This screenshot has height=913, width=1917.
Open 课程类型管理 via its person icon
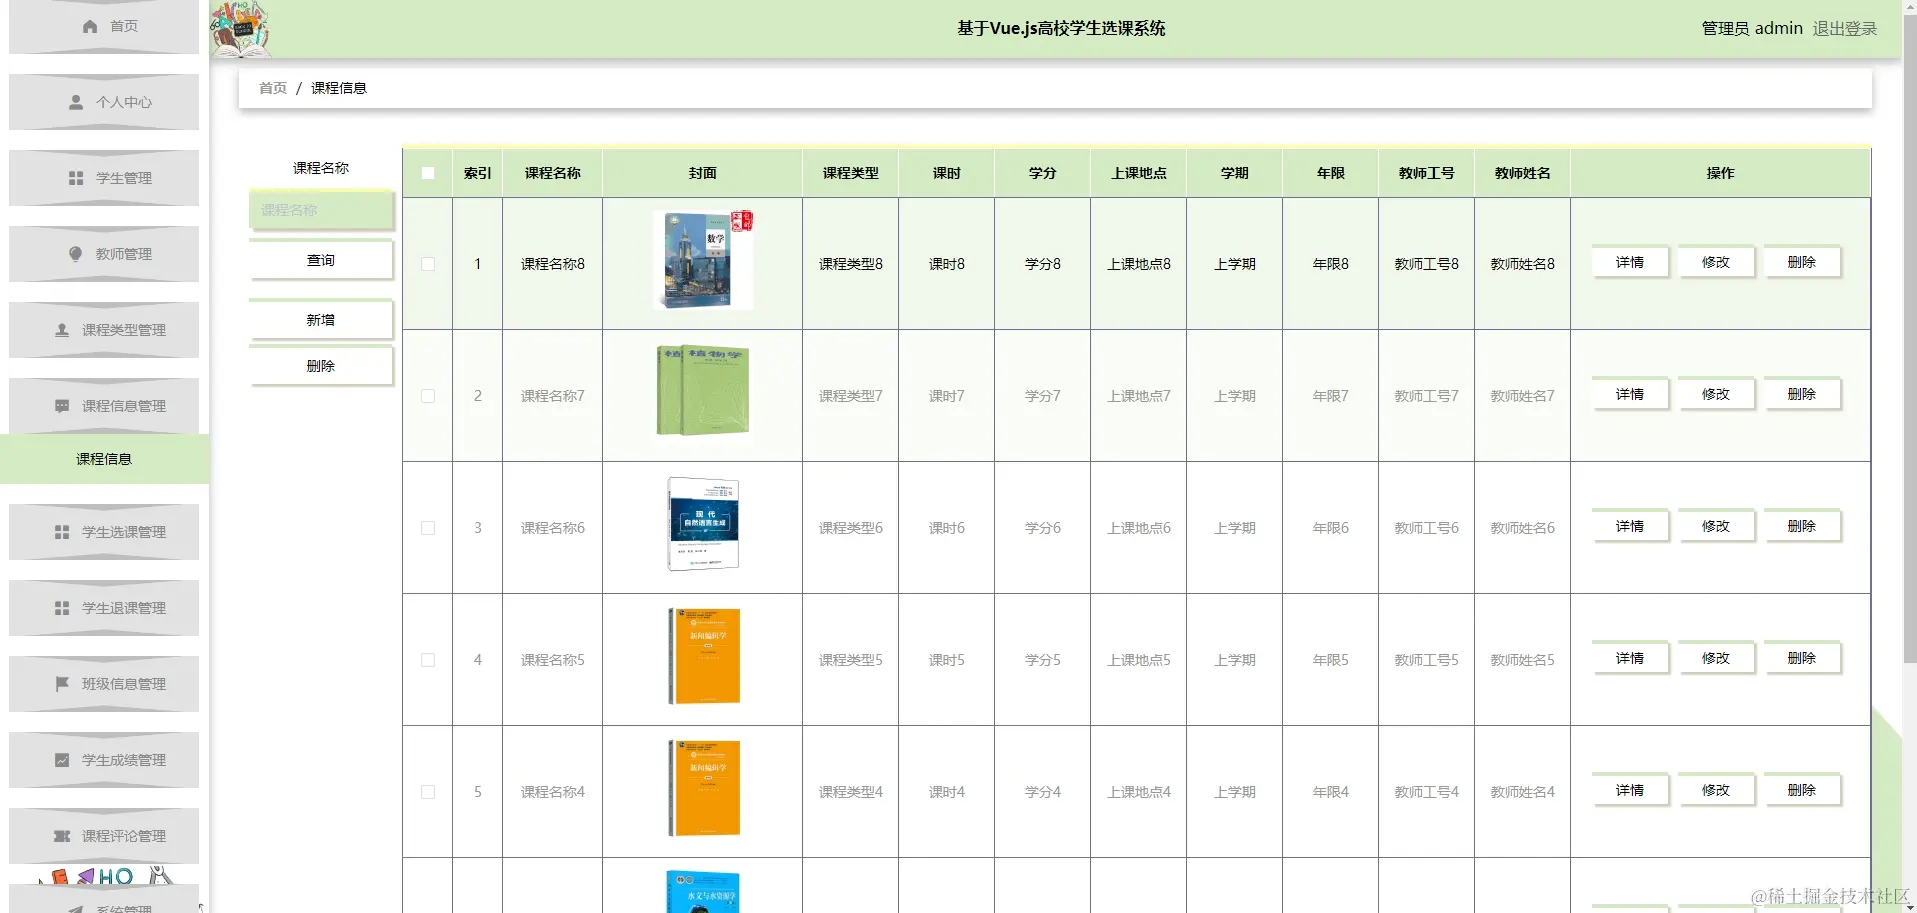click(61, 330)
